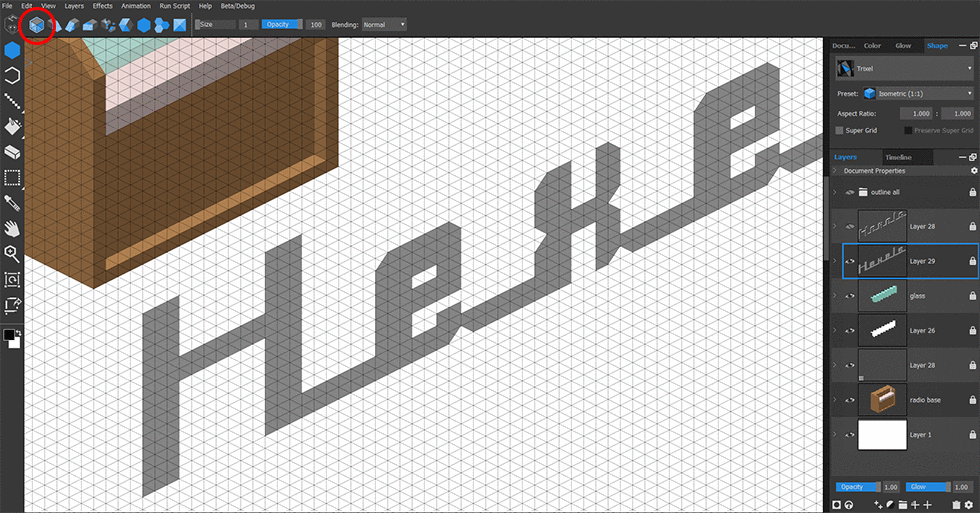Image resolution: width=980 pixels, height=513 pixels.
Task: Hide the radio base layer
Action: click(x=849, y=400)
